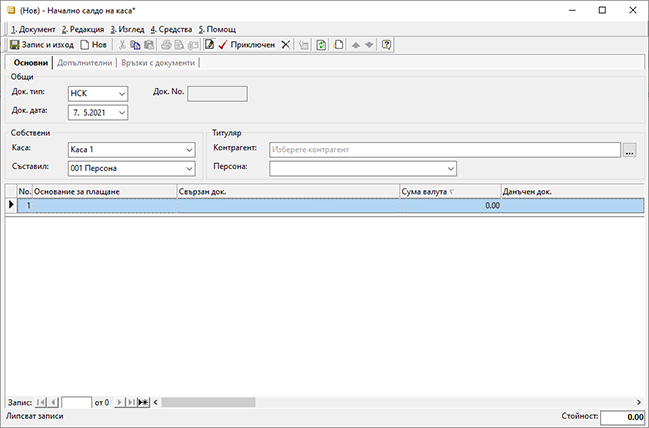
Task: Toggle the edit mode pencil icon
Action: pyautogui.click(x=209, y=45)
